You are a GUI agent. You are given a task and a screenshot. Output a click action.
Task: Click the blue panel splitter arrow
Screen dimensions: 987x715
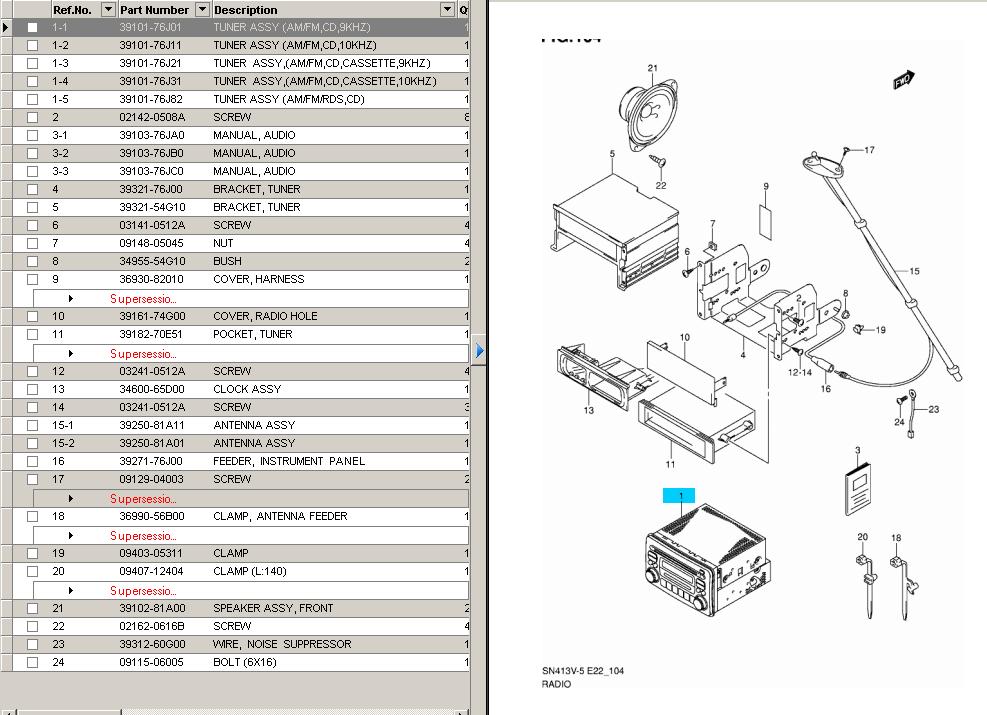coord(480,351)
